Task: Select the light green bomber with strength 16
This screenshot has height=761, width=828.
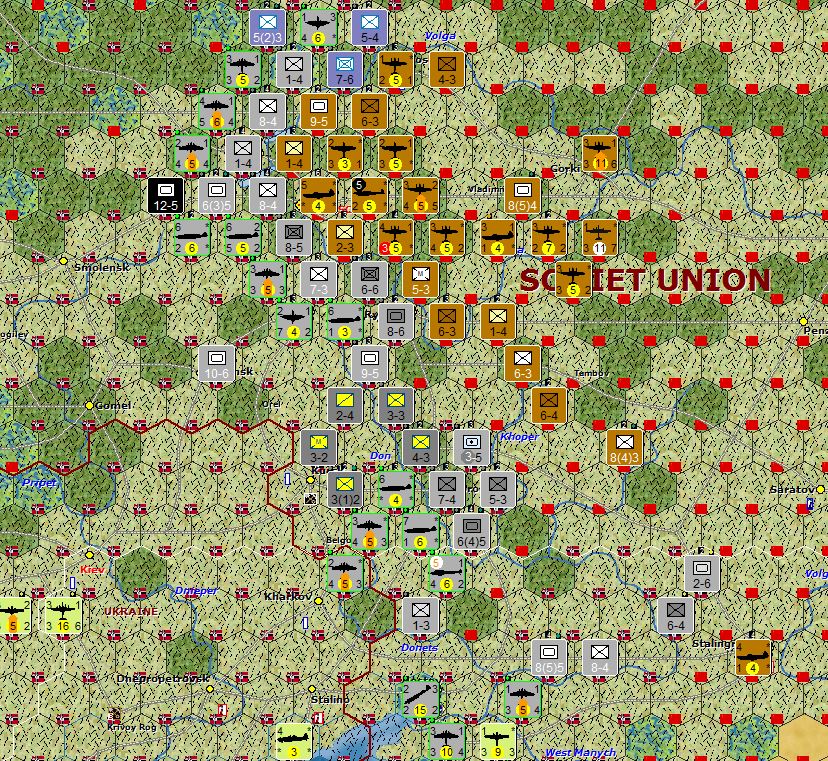Action: (63, 616)
